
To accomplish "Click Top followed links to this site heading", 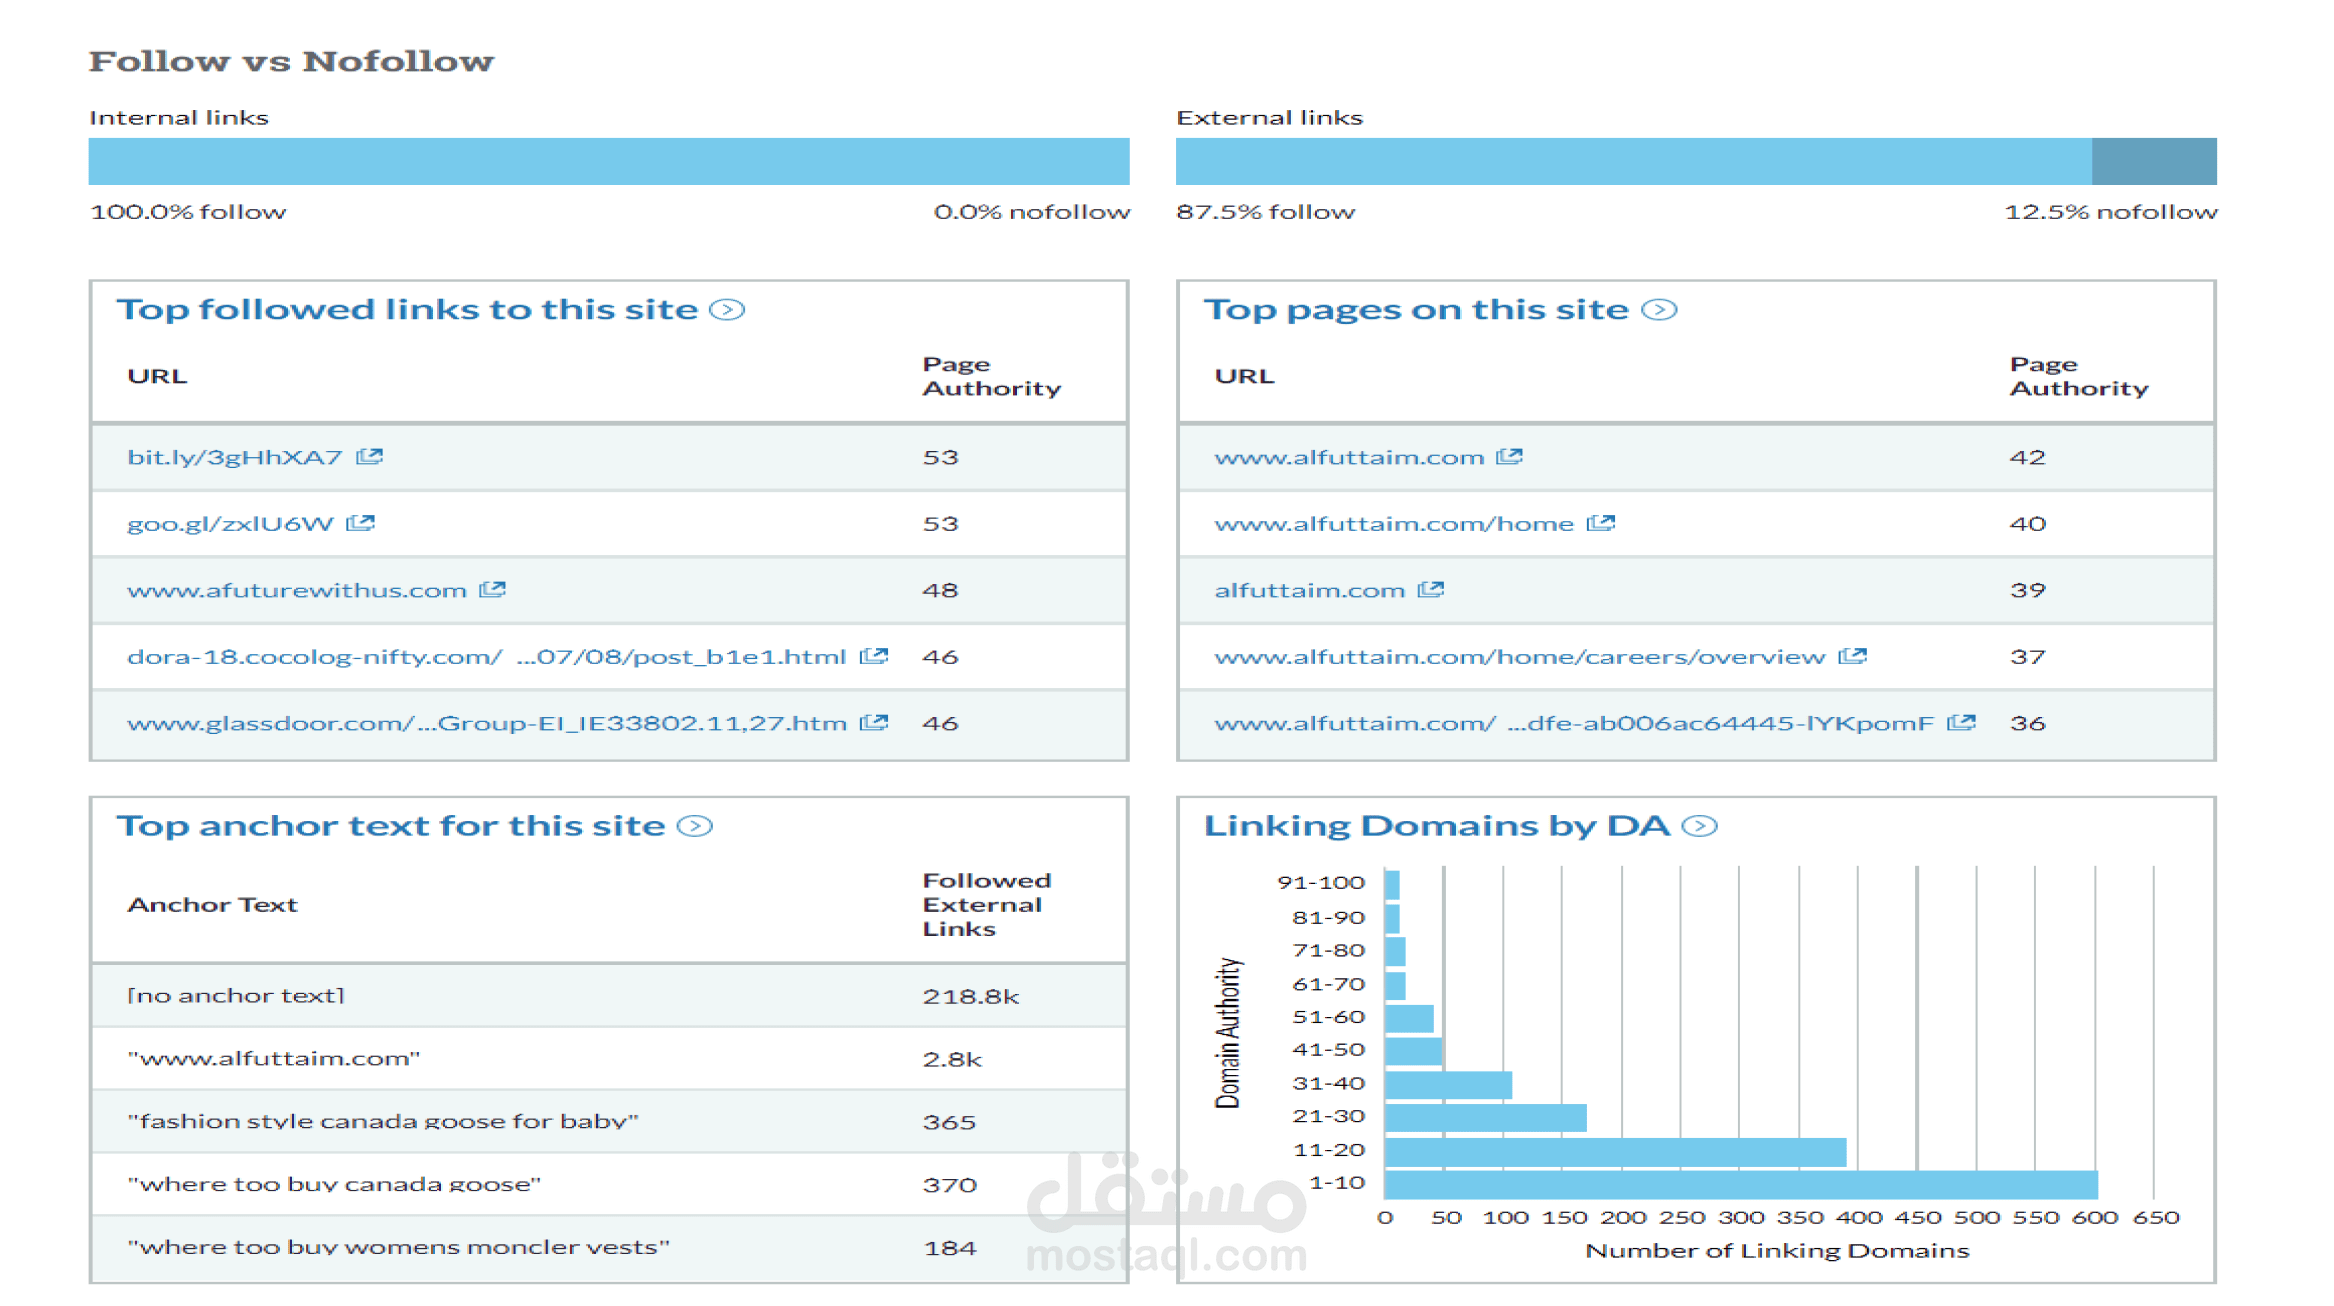I will (407, 310).
